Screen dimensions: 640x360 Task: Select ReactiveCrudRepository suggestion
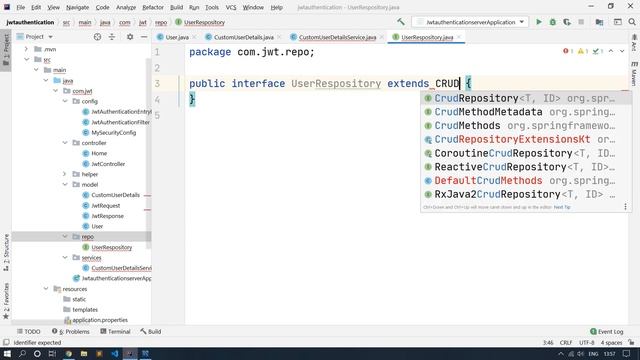[526, 167]
